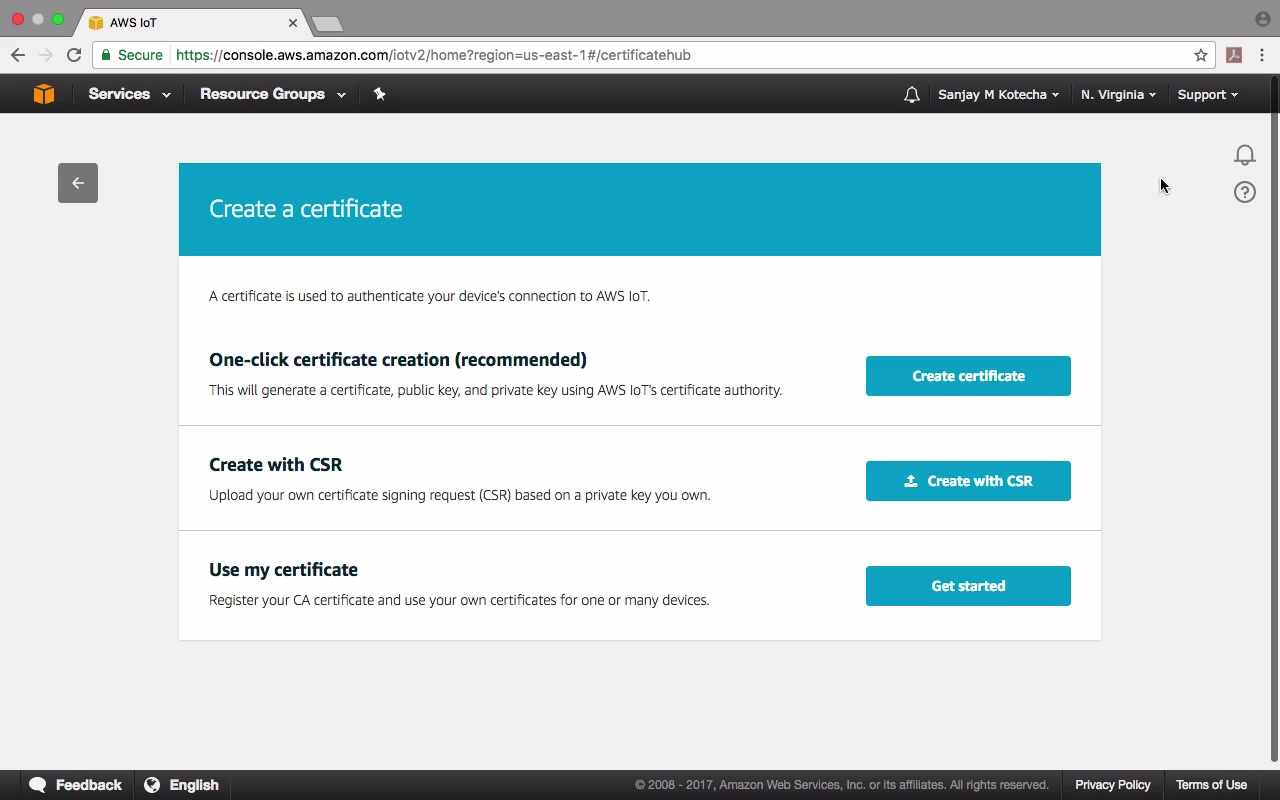Bookmark this page with the star icon
Screen dimensions: 1280x800
[1201, 55]
